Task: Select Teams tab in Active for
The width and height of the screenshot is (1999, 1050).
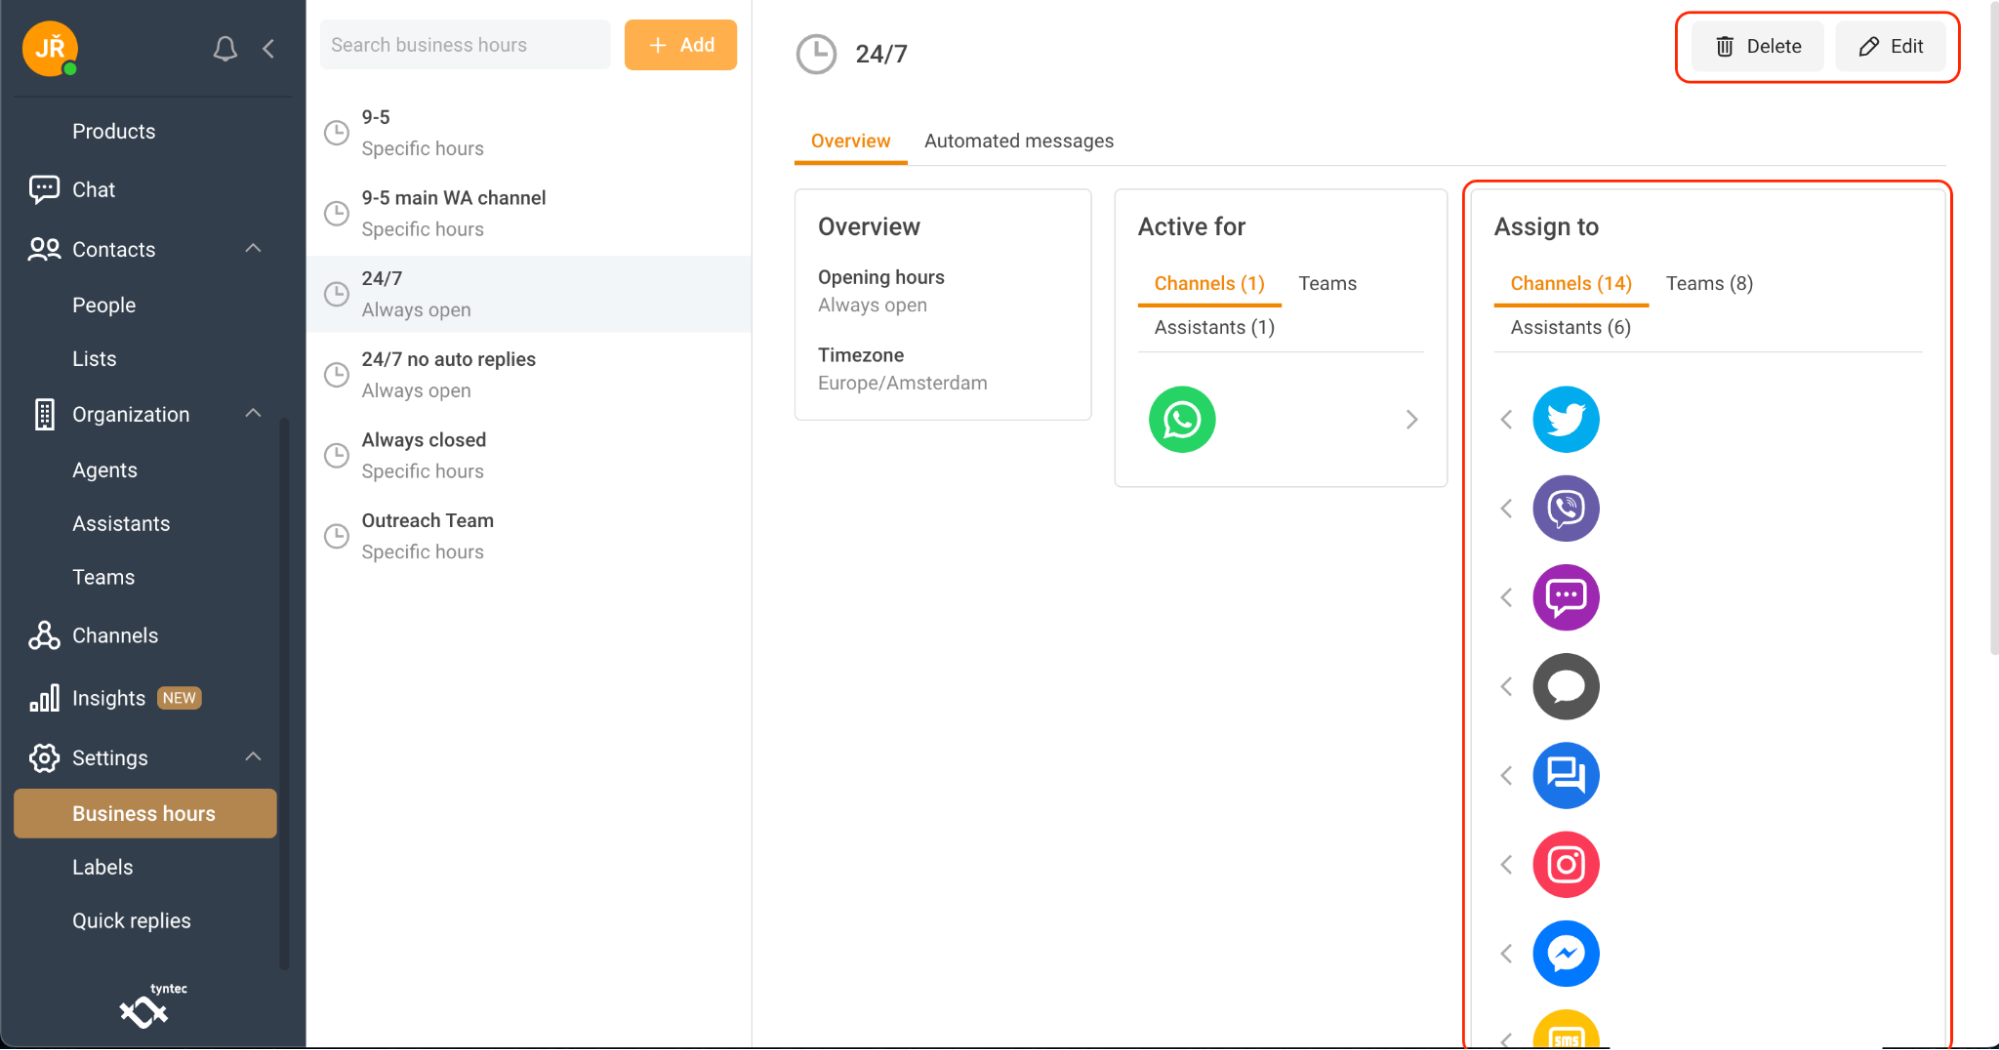Action: click(1327, 284)
